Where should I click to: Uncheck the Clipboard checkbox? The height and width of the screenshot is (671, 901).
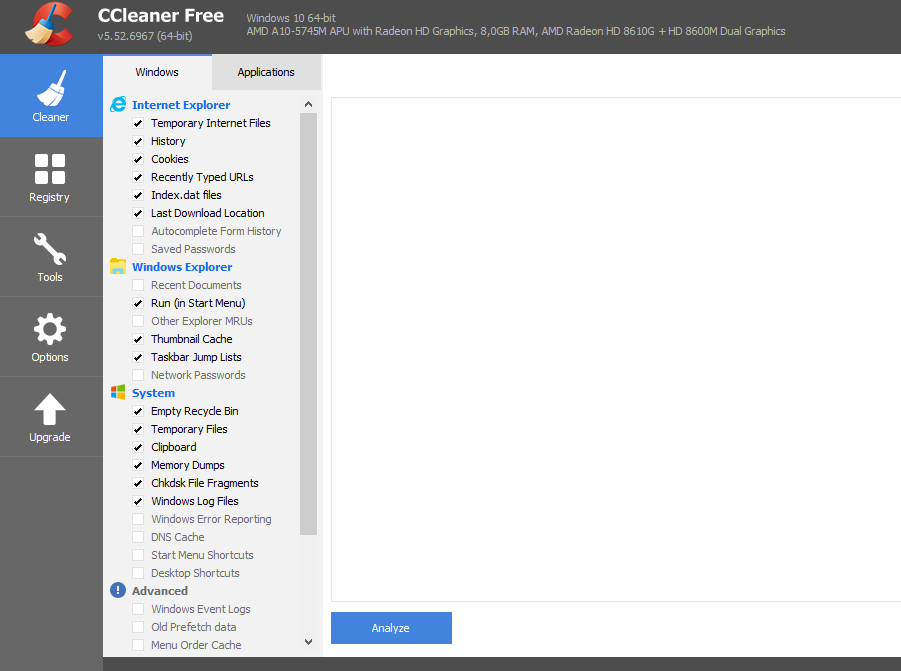[138, 447]
